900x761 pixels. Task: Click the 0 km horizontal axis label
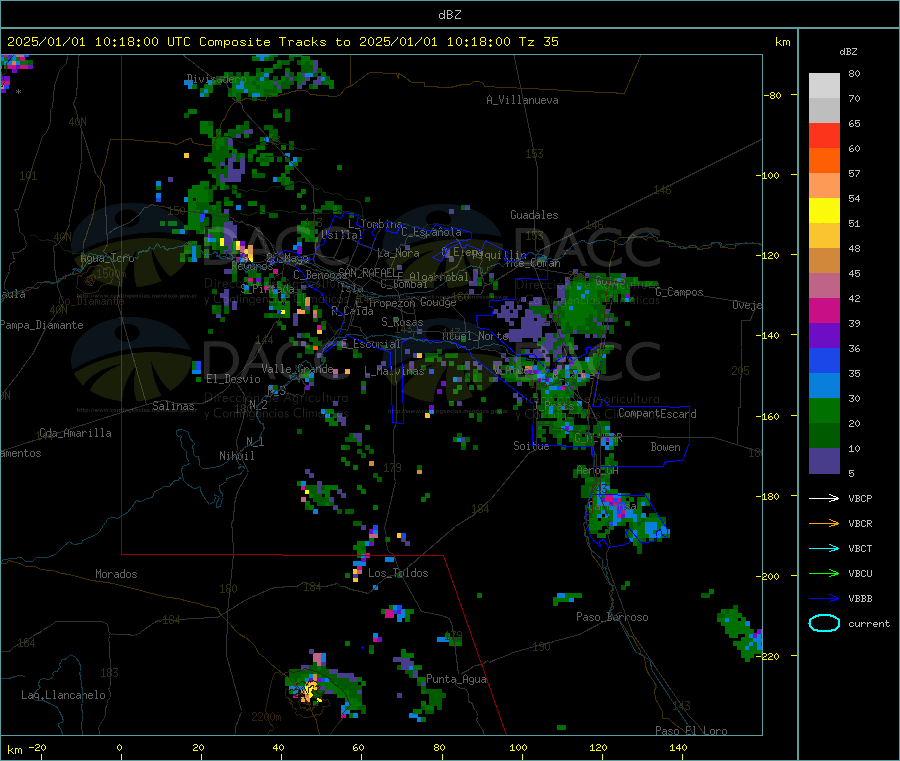(x=119, y=747)
